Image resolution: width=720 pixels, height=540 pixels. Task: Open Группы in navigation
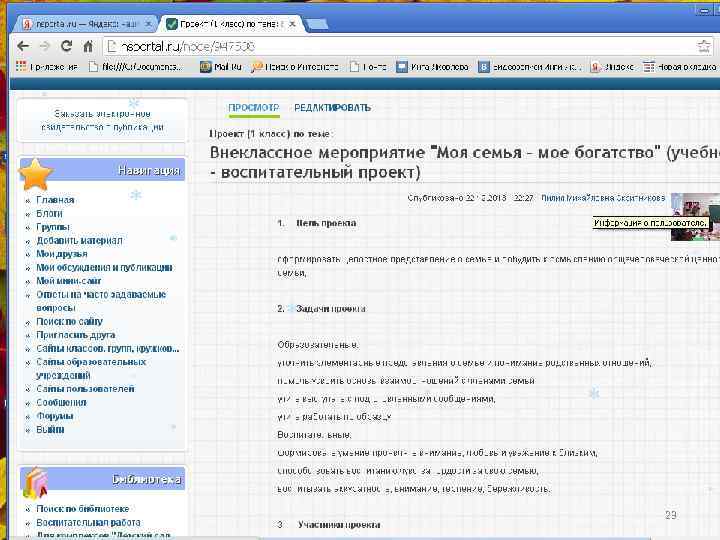point(53,227)
